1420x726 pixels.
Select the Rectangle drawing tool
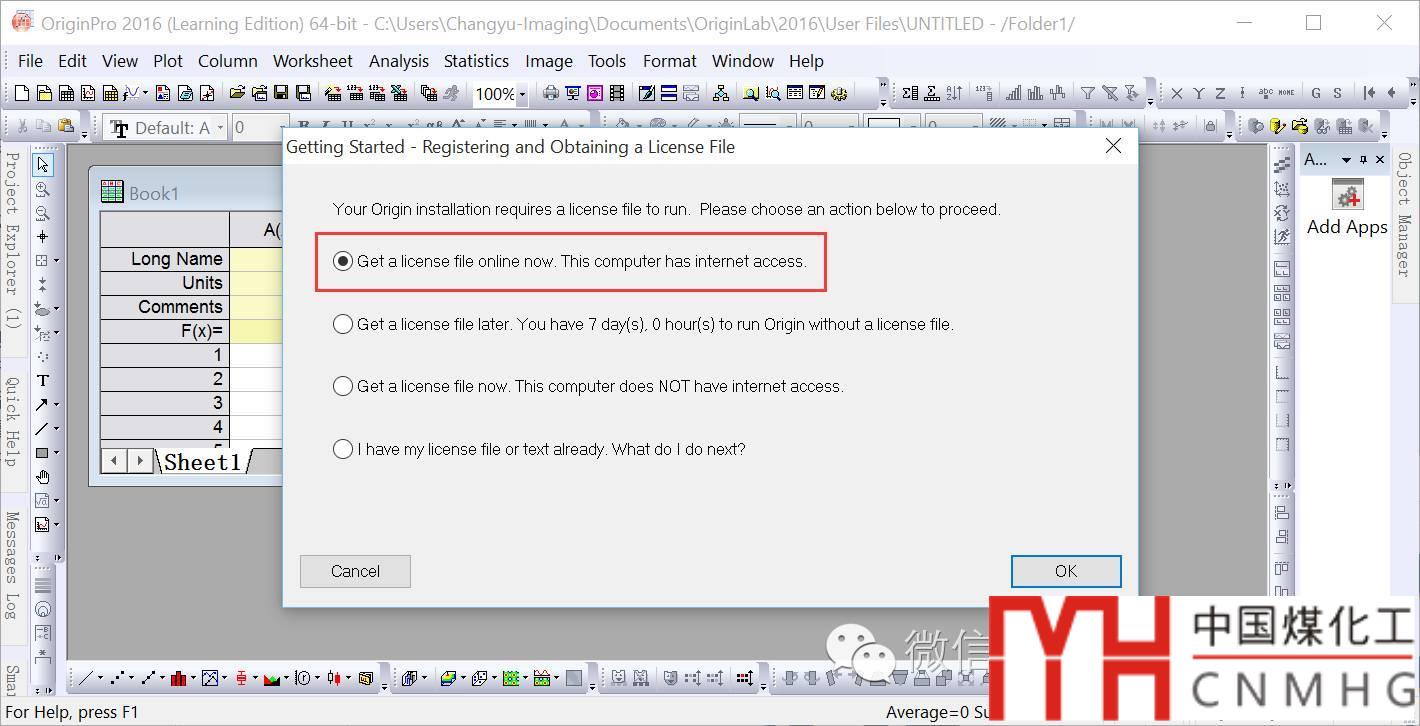point(42,453)
